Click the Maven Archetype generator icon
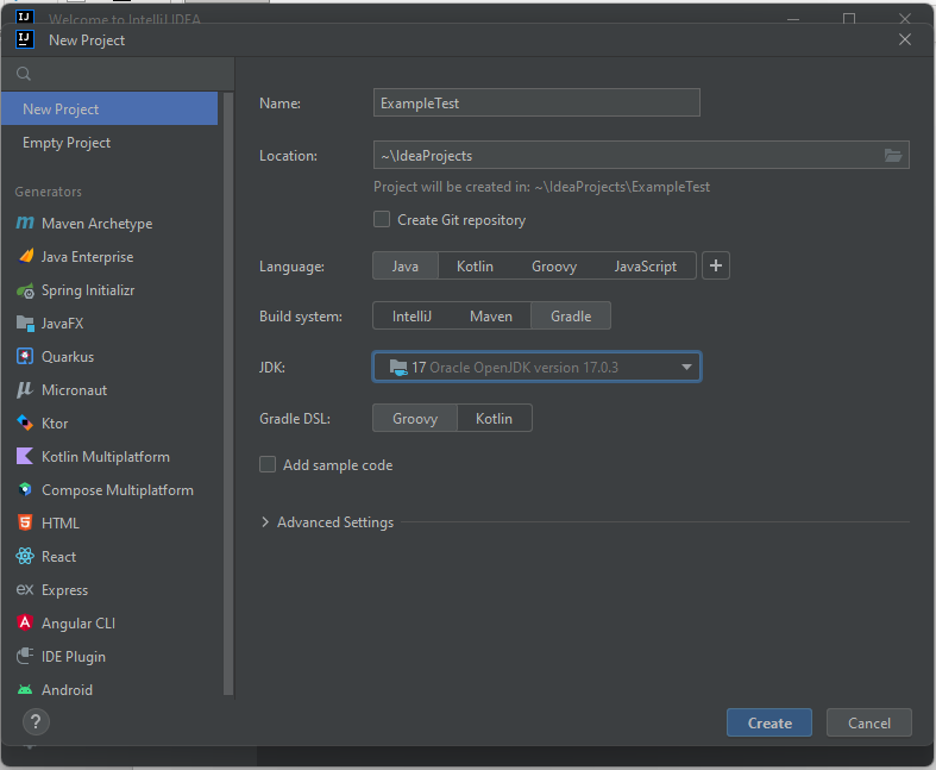The width and height of the screenshot is (936, 770). click(x=25, y=223)
